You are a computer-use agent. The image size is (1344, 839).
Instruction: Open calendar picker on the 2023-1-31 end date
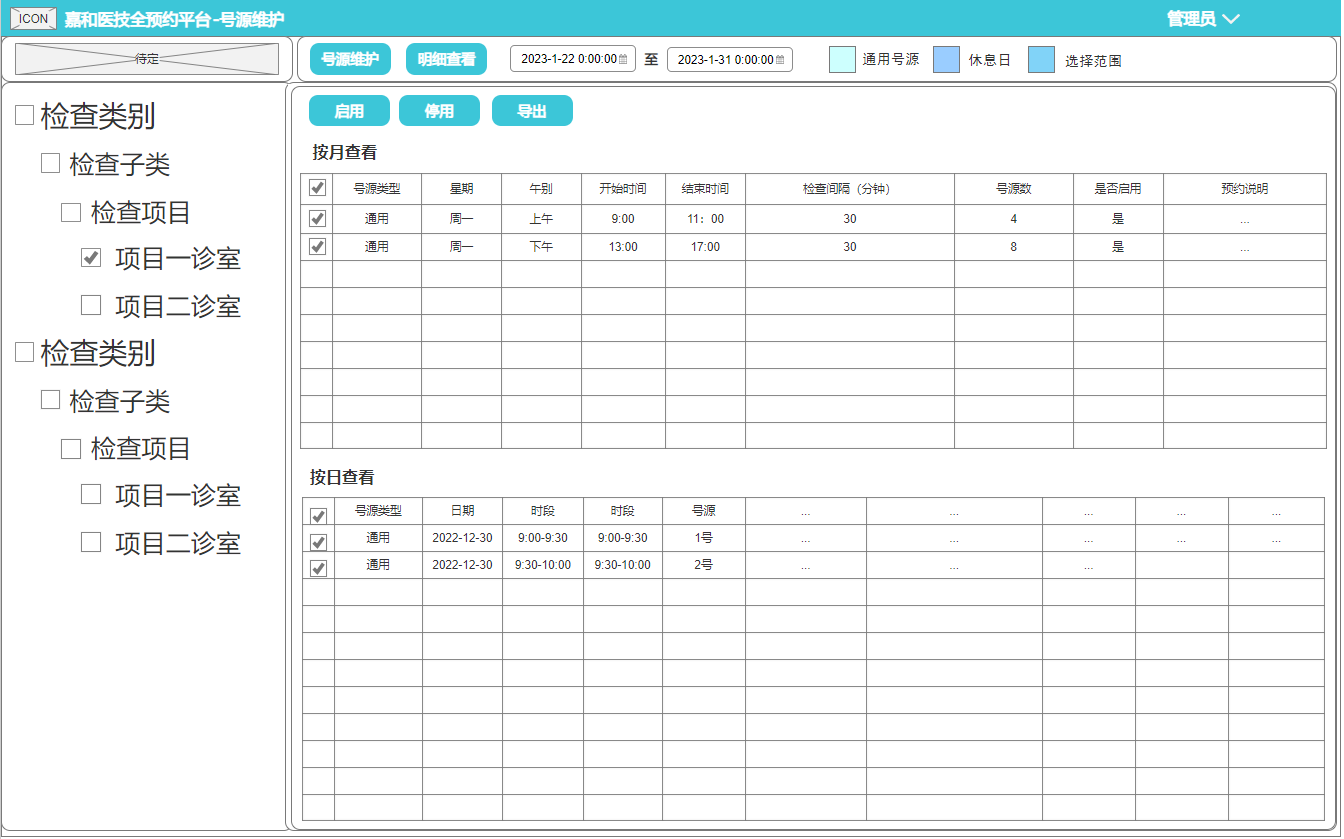point(780,59)
